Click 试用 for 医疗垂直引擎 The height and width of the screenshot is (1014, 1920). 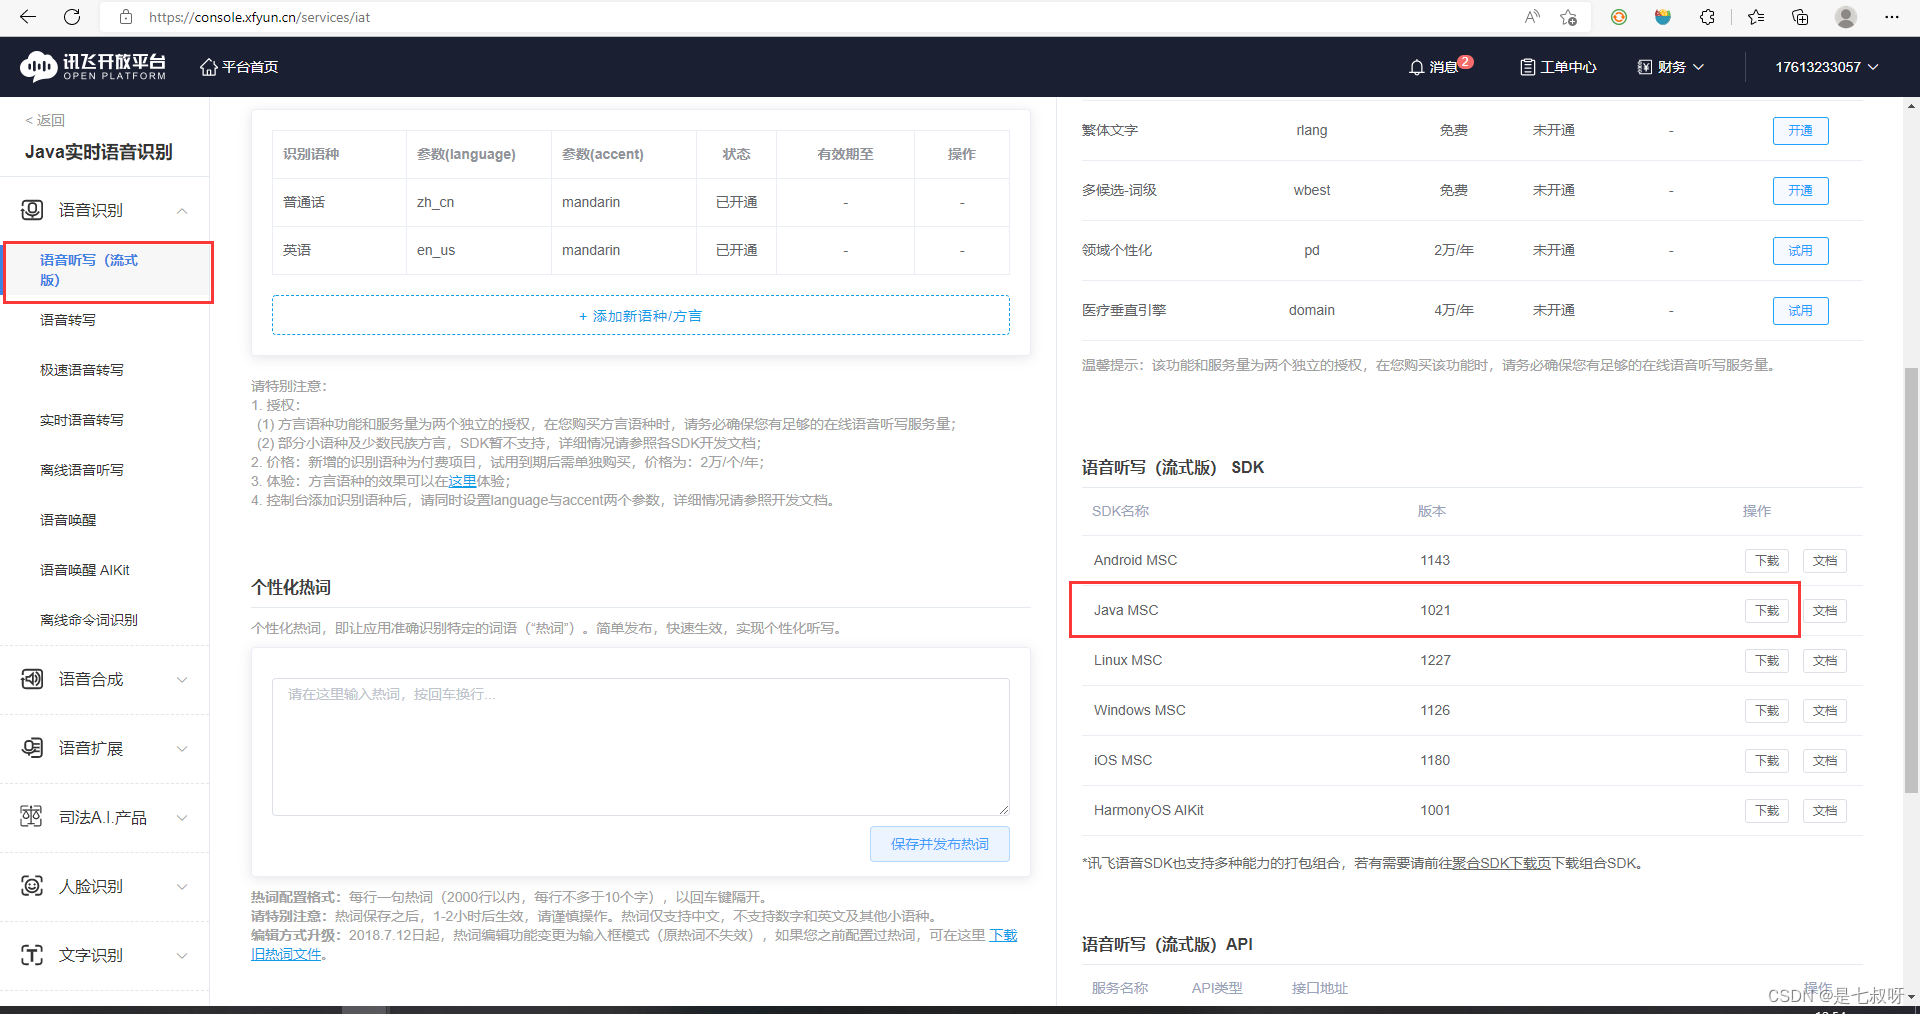coord(1800,311)
